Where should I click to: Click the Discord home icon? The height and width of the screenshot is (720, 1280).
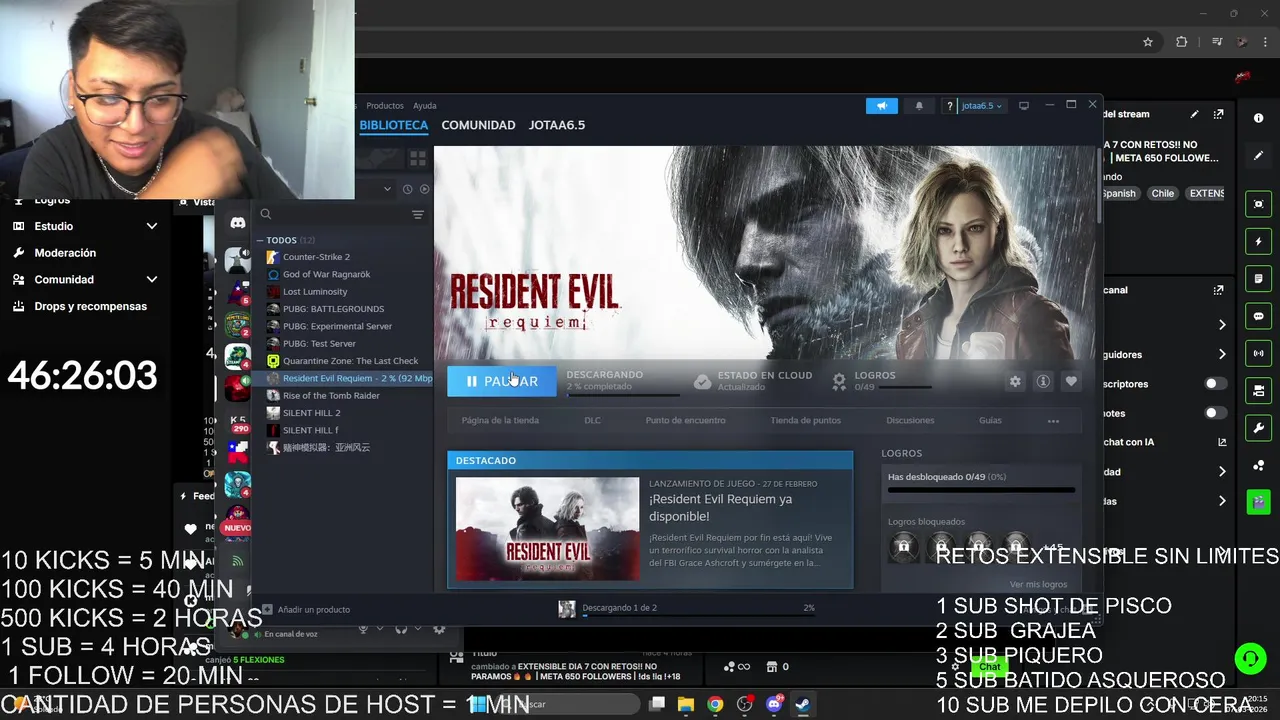237,223
